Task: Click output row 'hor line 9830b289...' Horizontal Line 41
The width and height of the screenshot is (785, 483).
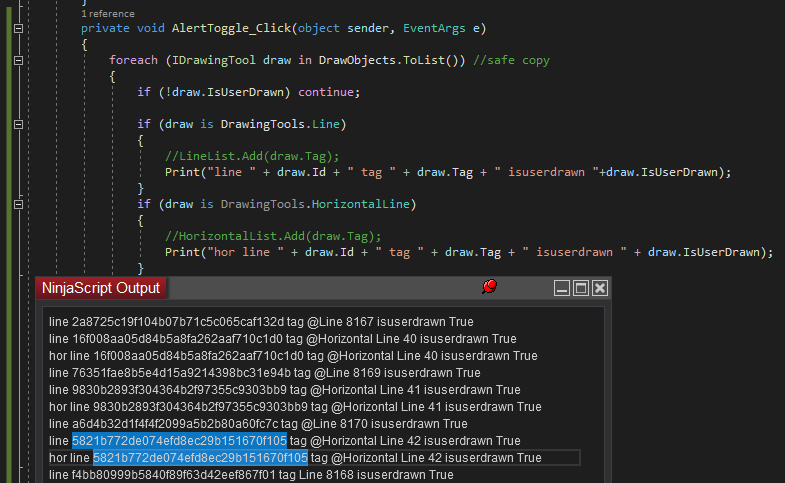Action: [x=295, y=407]
